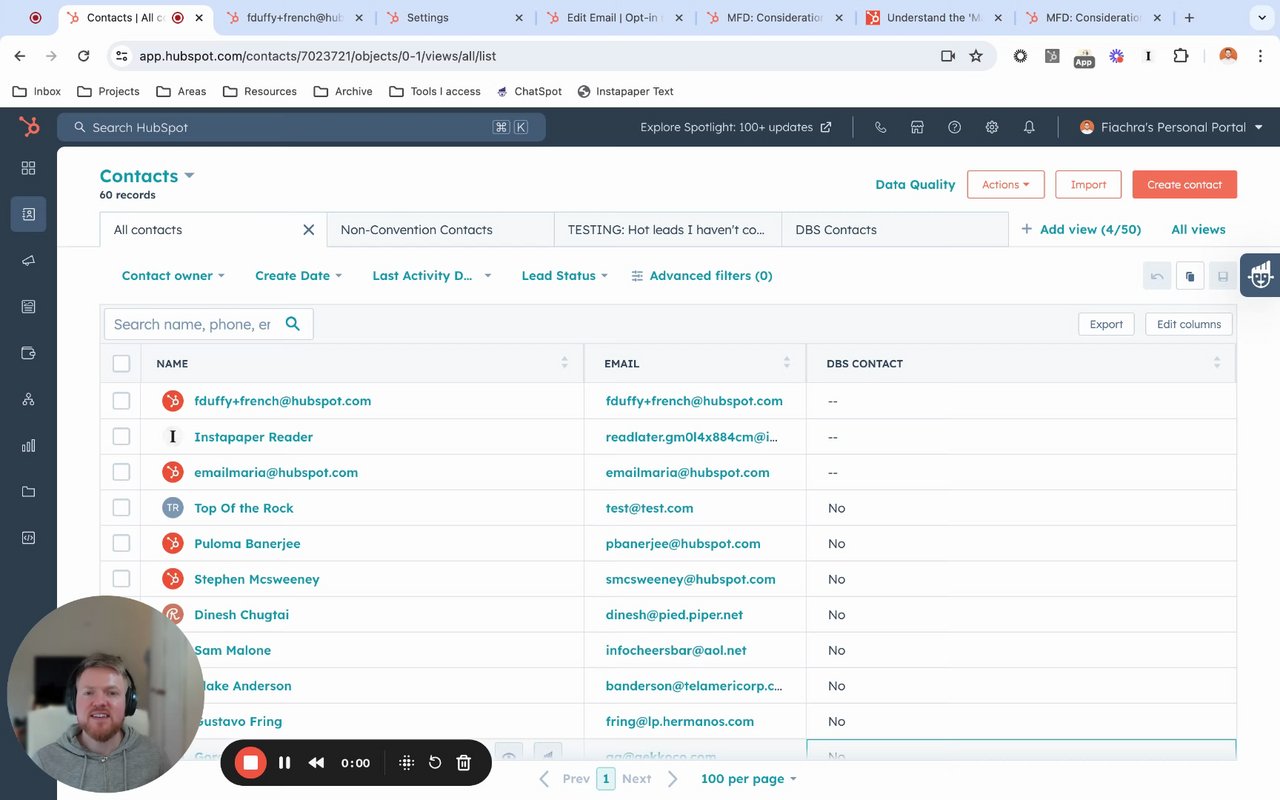Open the chatbot assistant widget
This screenshot has height=800, width=1280.
coord(1260,274)
